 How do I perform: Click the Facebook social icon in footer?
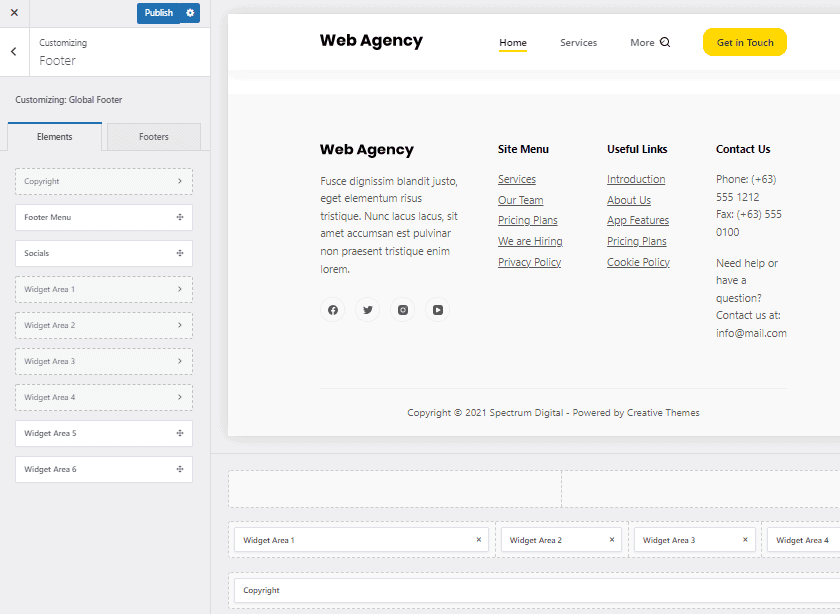coord(333,310)
